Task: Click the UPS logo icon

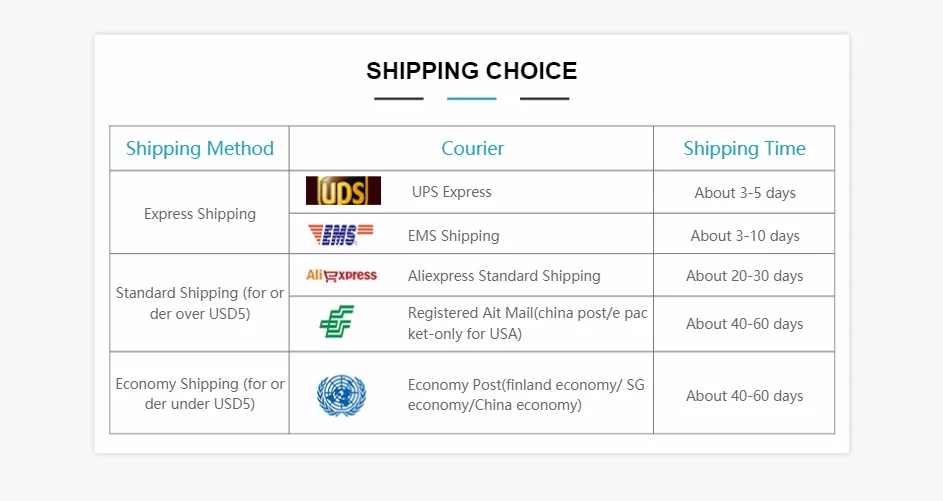Action: 343,191
